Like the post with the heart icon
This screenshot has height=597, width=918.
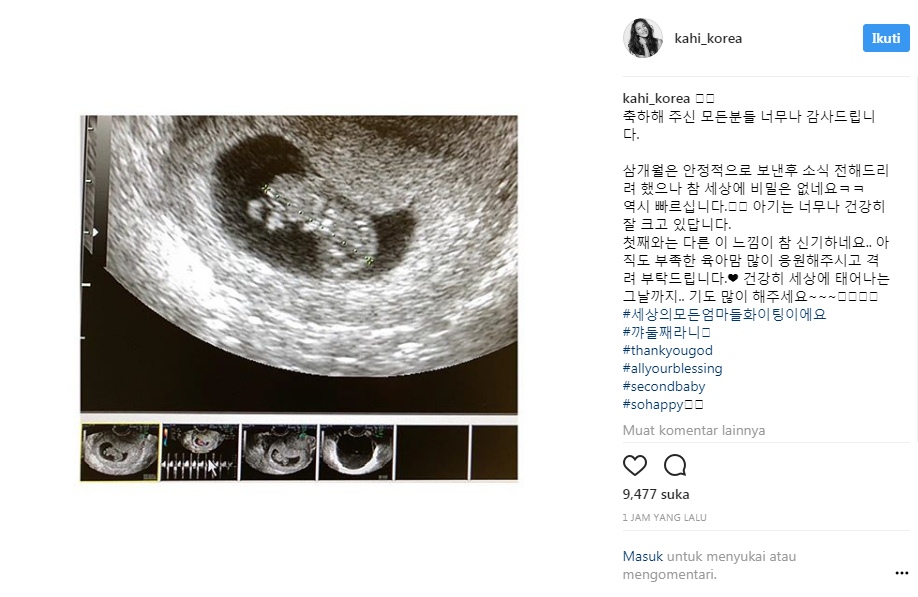click(x=635, y=465)
